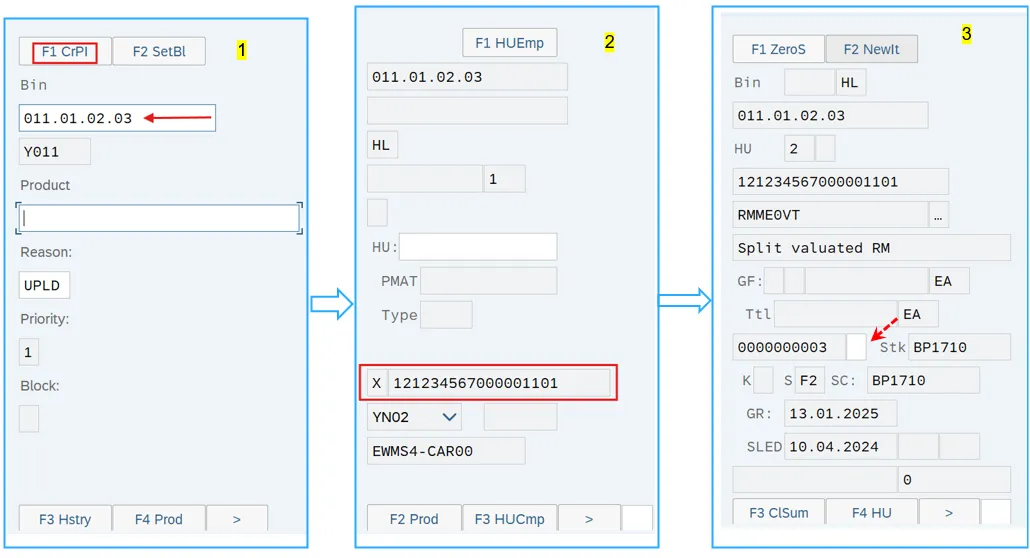Screen dimensions: 1030x558
Task: Click the > arrow beside F3 HUCmp
Action: tap(589, 519)
